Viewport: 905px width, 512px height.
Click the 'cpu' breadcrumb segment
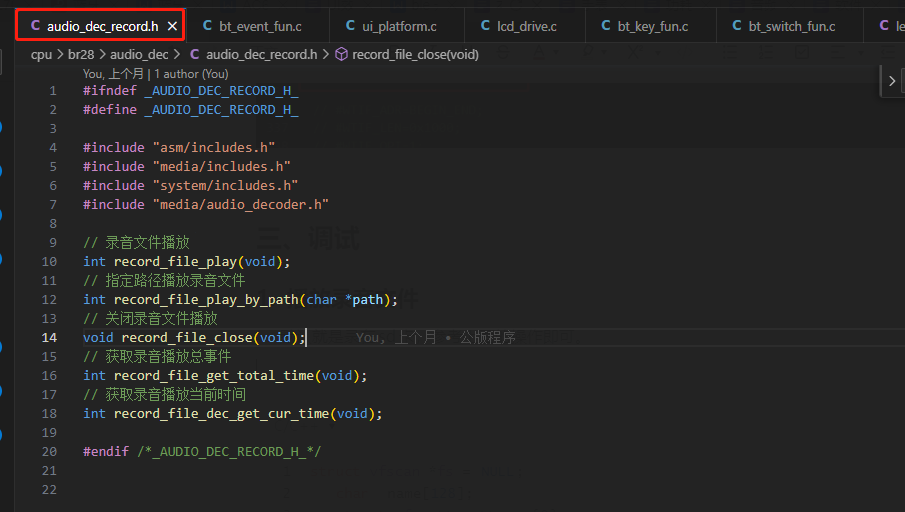tap(41, 54)
